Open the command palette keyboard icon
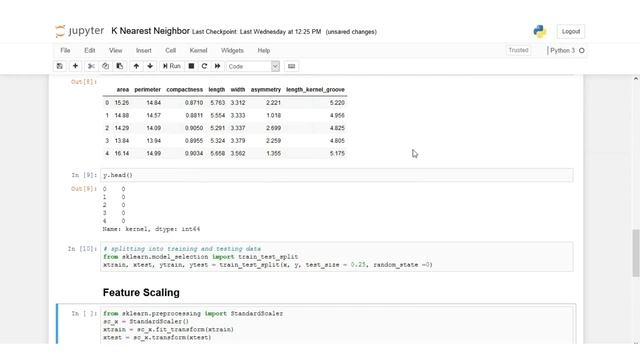Screen dimensions: 640x360 (x=291, y=66)
